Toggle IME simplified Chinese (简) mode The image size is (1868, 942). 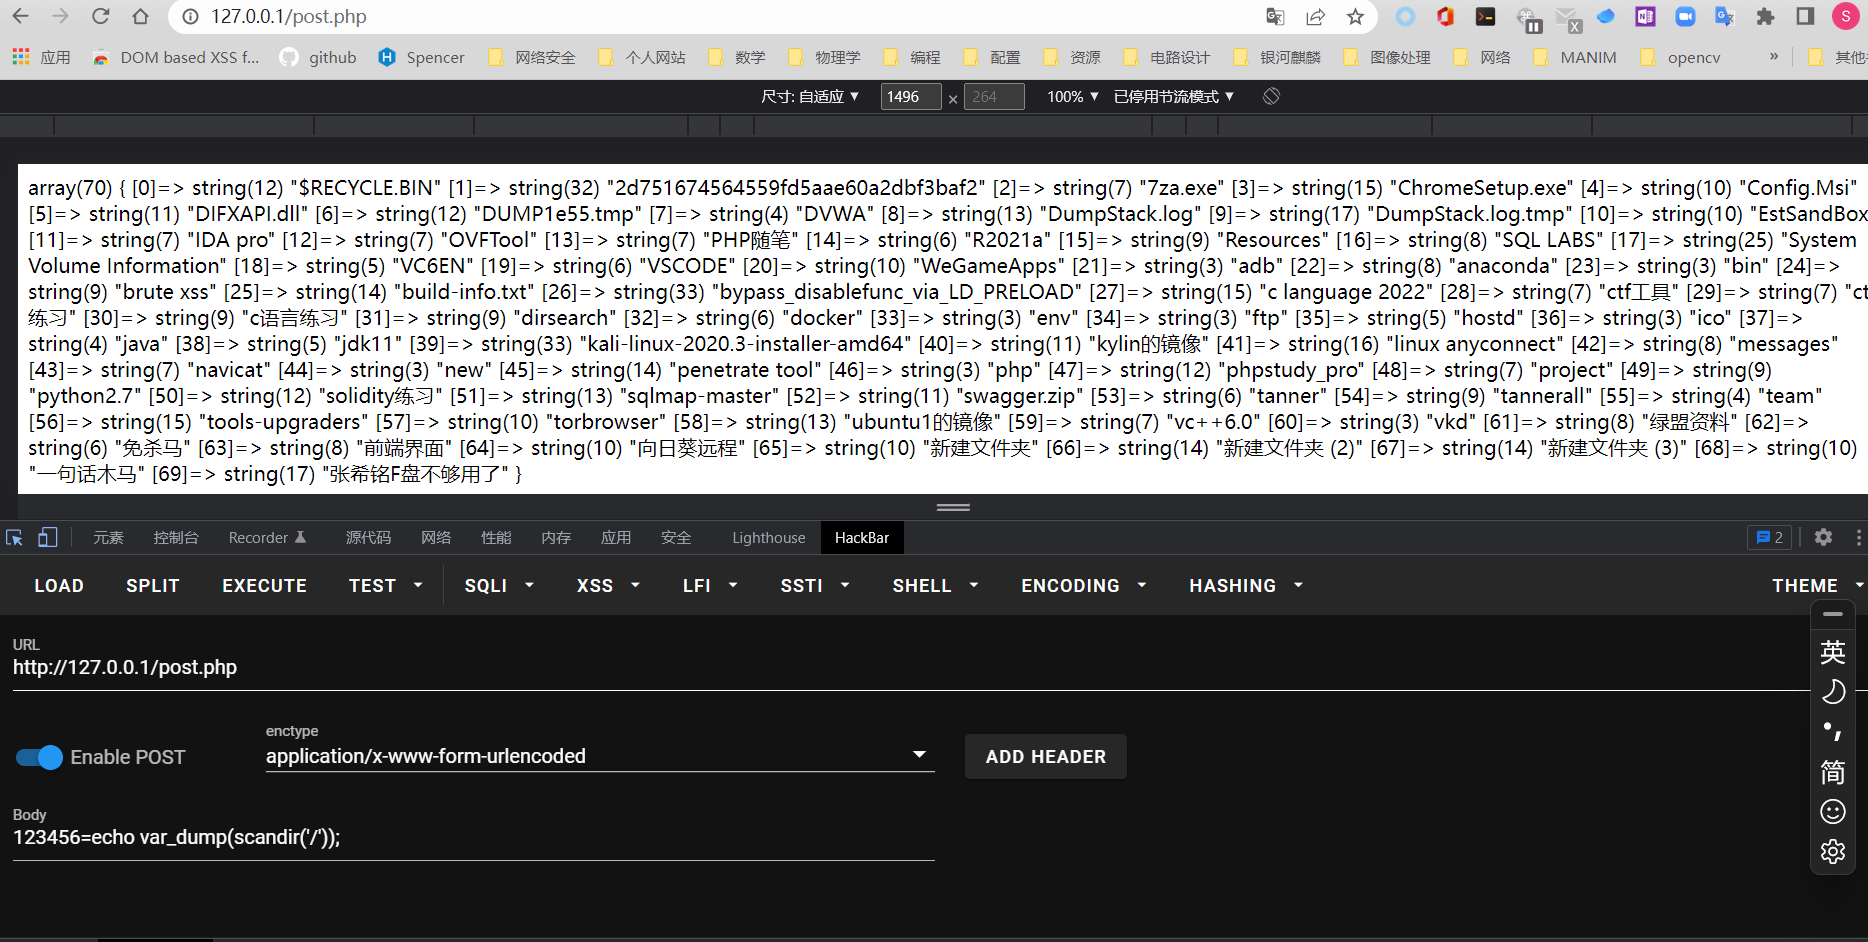(x=1832, y=771)
